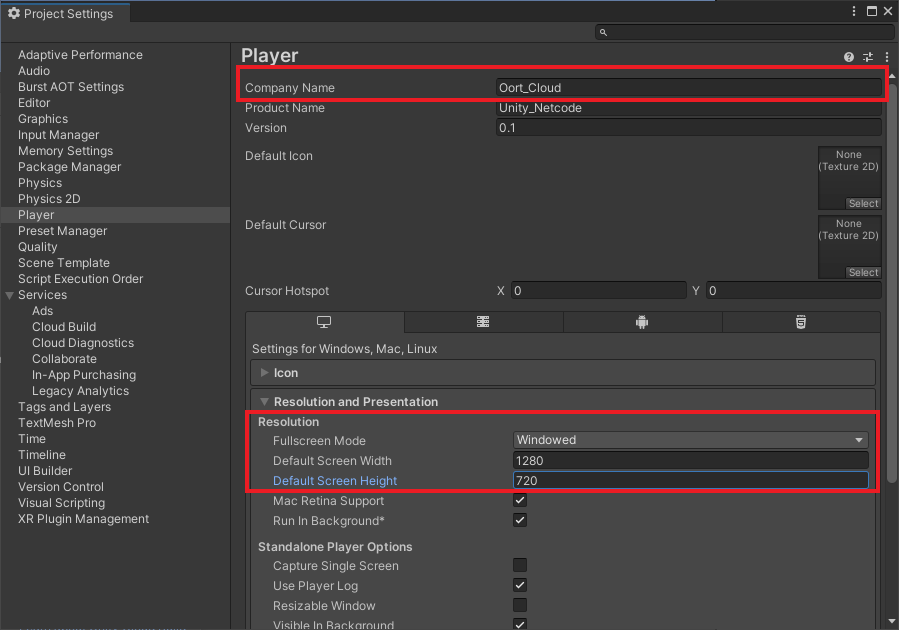Select the Windows, Mac, Linux platform tab
899x630 pixels.
tap(325, 322)
